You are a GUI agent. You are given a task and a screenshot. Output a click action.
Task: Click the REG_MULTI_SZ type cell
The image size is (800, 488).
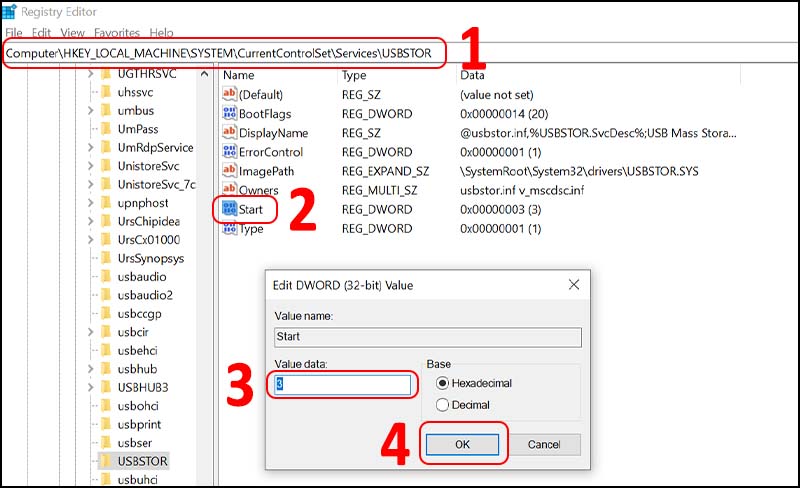point(380,190)
